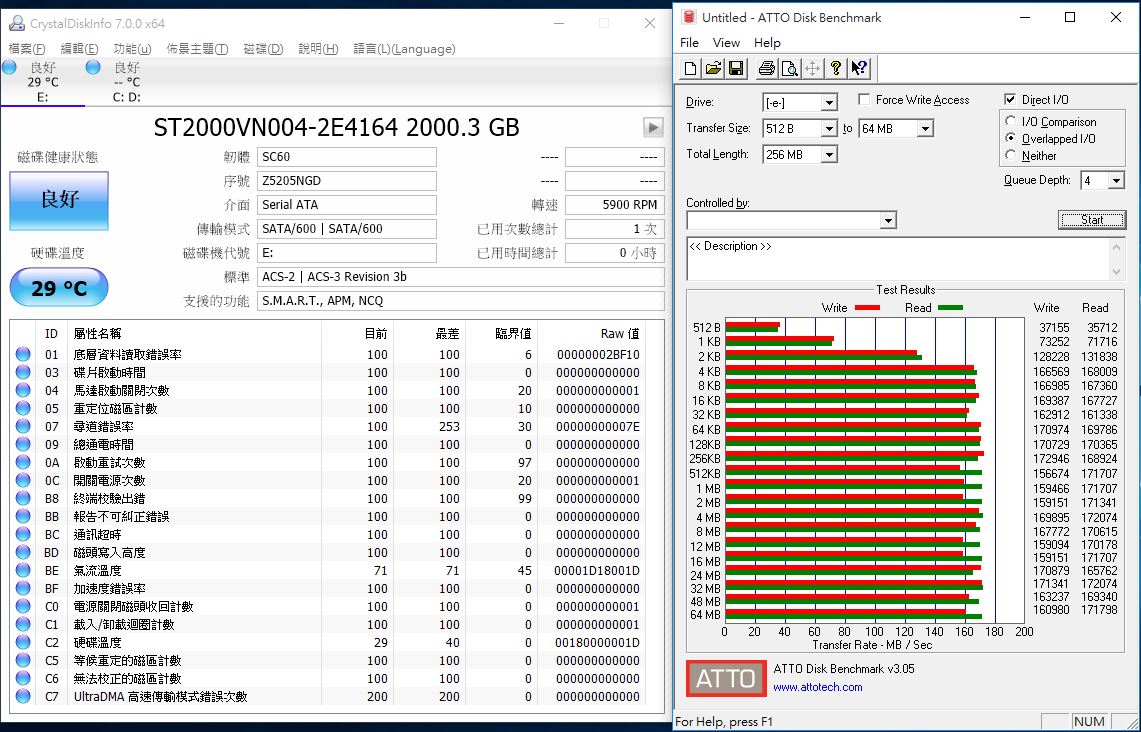Select the I/O Comparison radio button
This screenshot has width=1141, height=732.
[1010, 122]
